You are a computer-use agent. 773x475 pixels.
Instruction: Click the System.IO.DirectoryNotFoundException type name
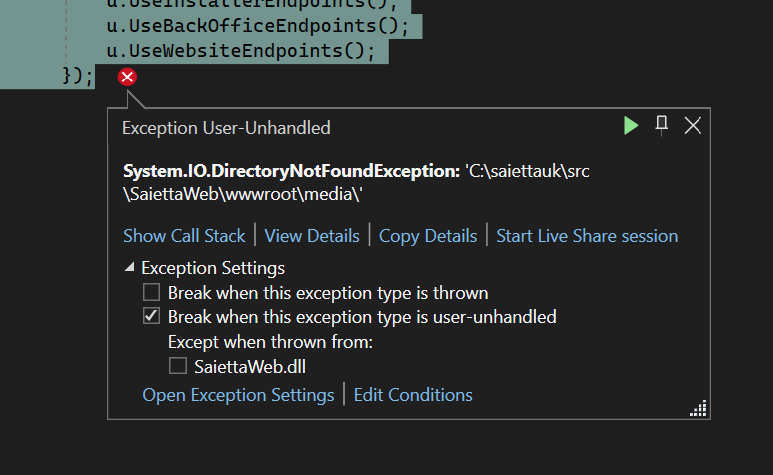[291, 171]
